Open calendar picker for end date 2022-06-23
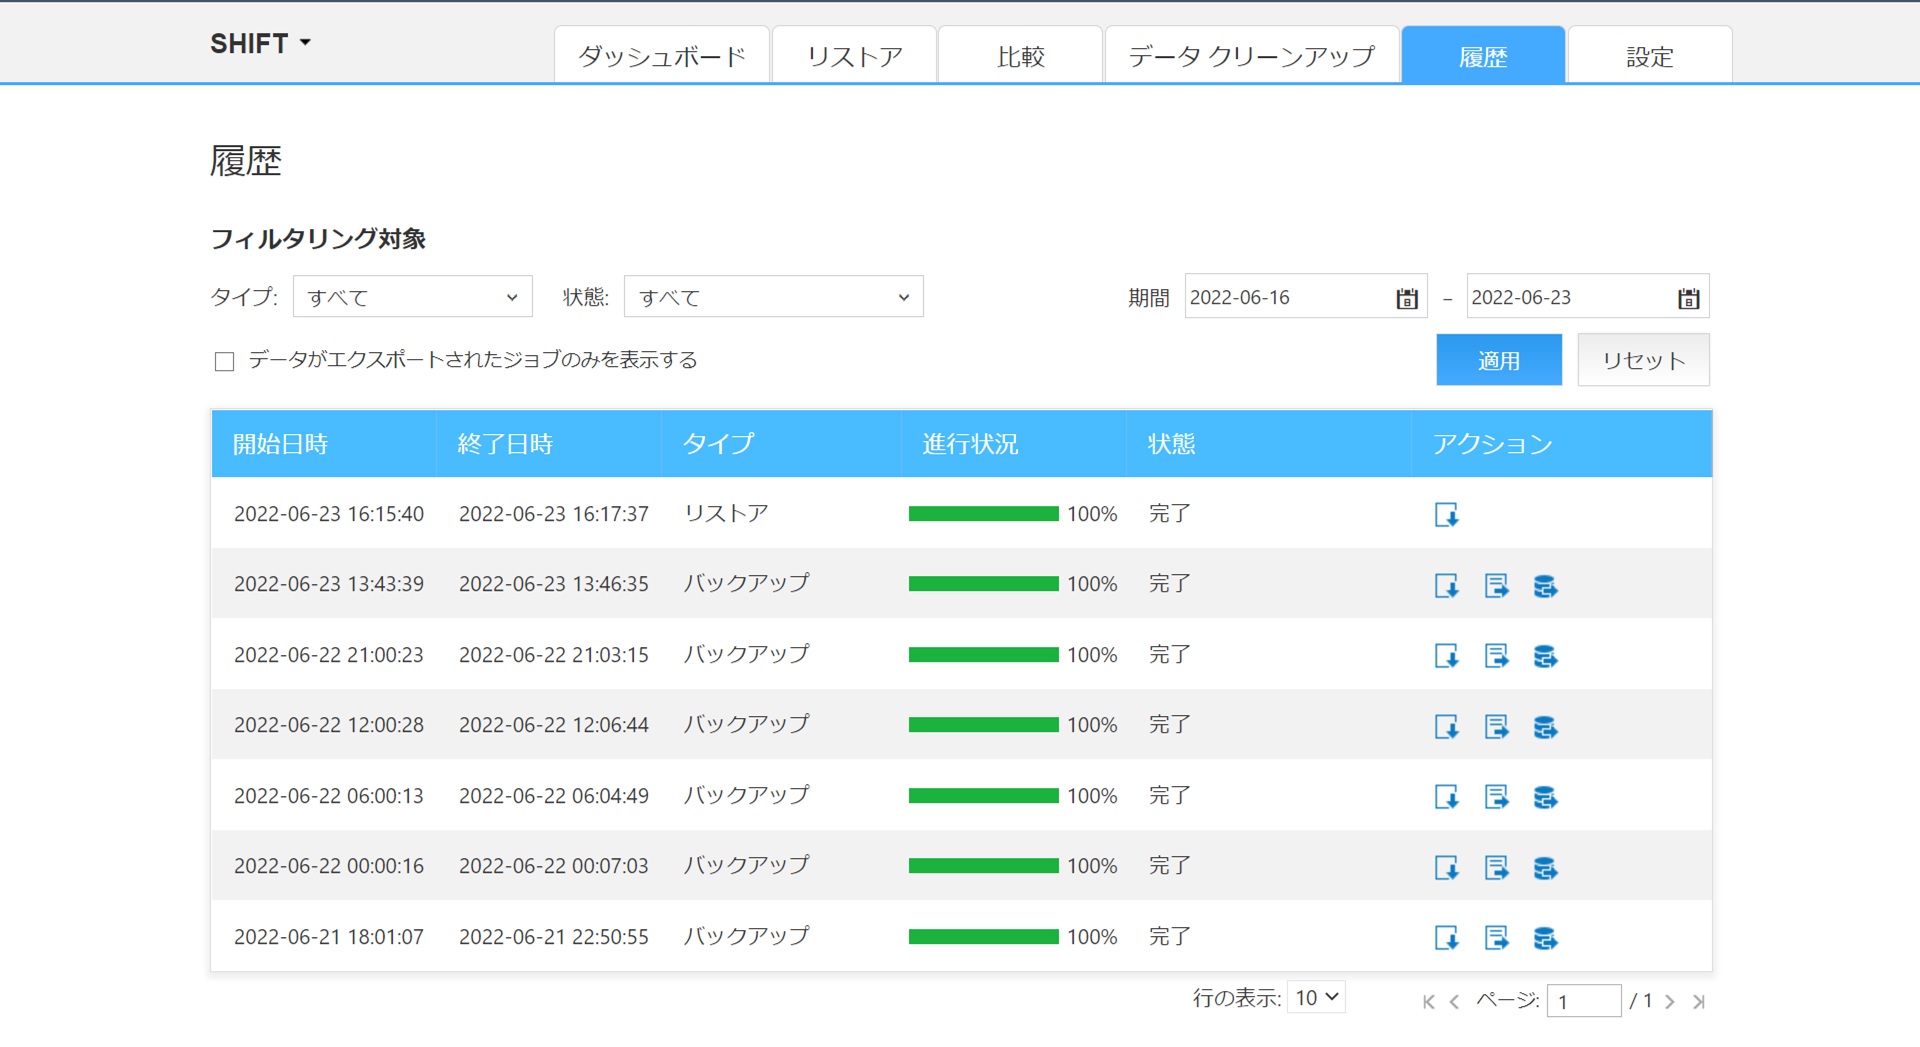This screenshot has height=1047, width=1920. coord(1689,298)
